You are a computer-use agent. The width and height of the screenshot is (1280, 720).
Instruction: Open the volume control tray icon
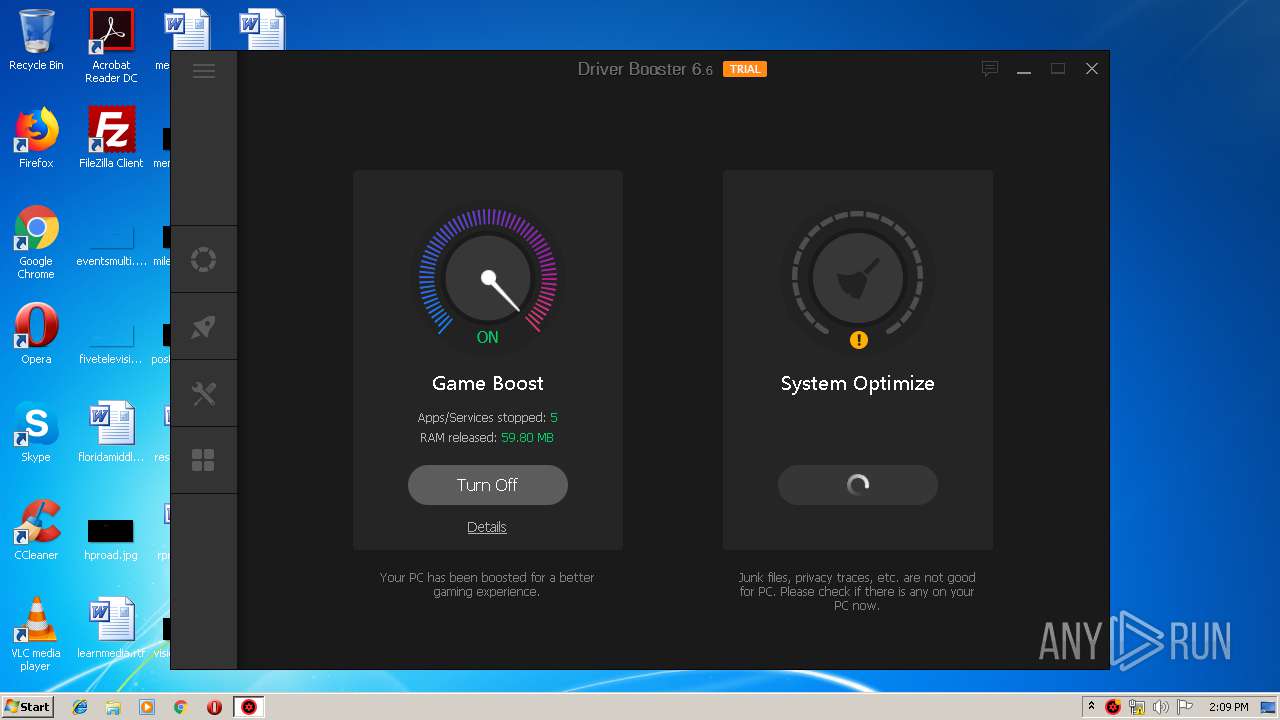click(x=1160, y=707)
